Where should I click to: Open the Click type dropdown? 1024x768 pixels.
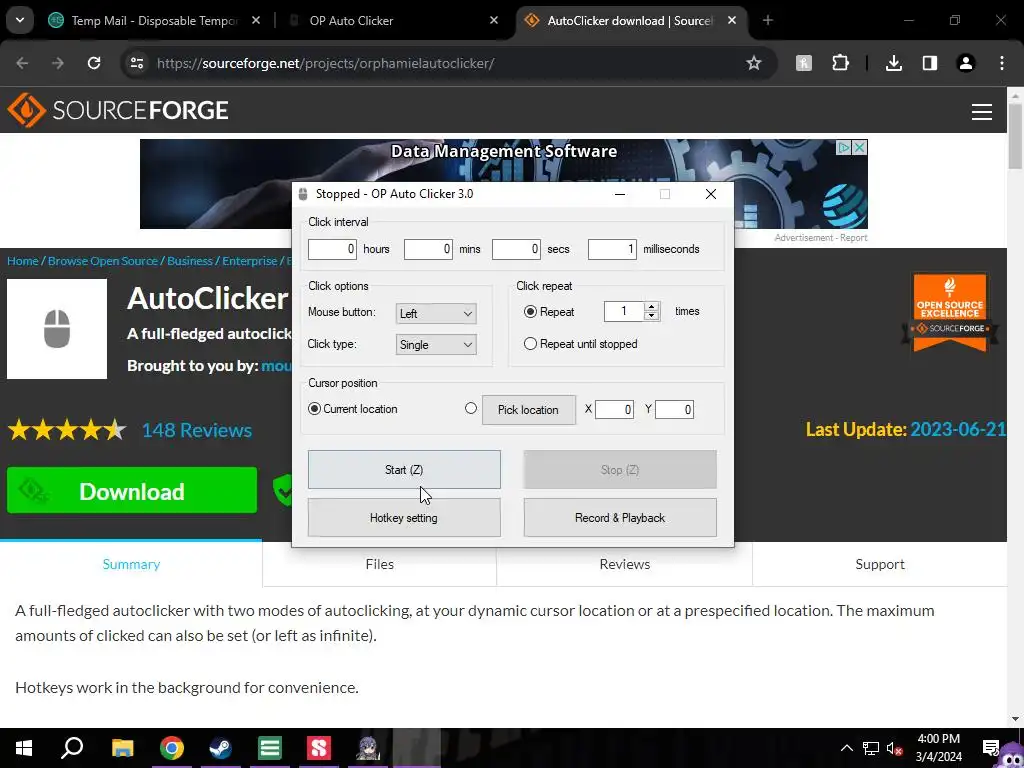tap(436, 345)
